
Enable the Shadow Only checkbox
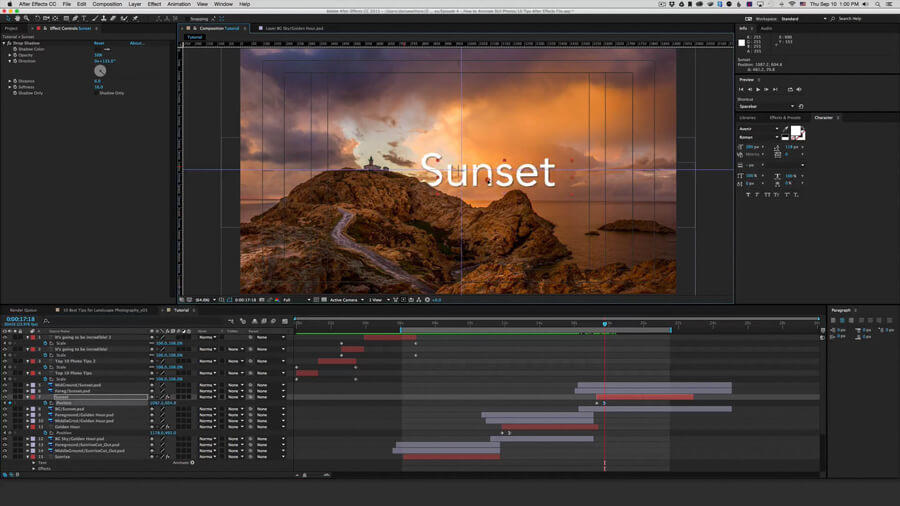97,93
